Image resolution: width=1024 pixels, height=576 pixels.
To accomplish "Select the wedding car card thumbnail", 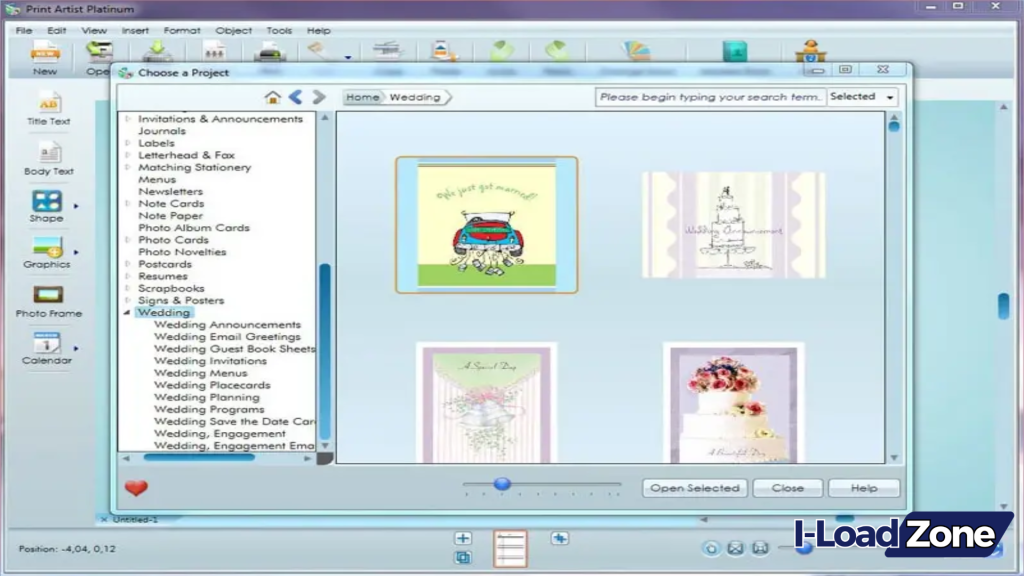I will 486,224.
